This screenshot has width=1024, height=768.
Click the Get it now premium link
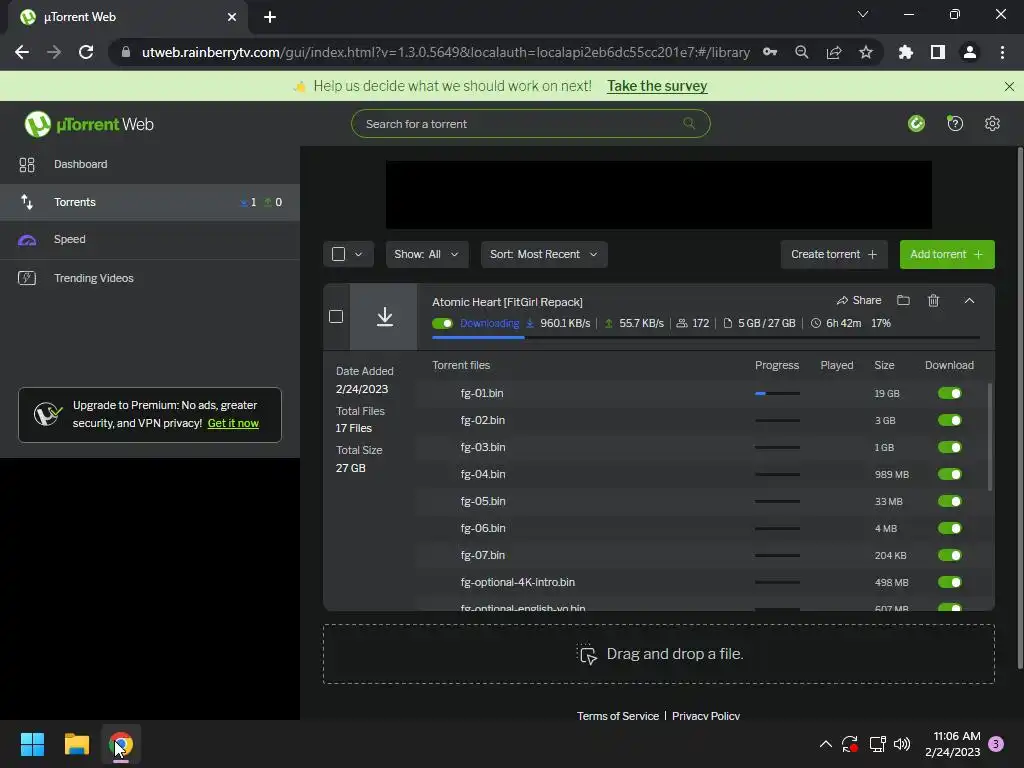[233, 423]
